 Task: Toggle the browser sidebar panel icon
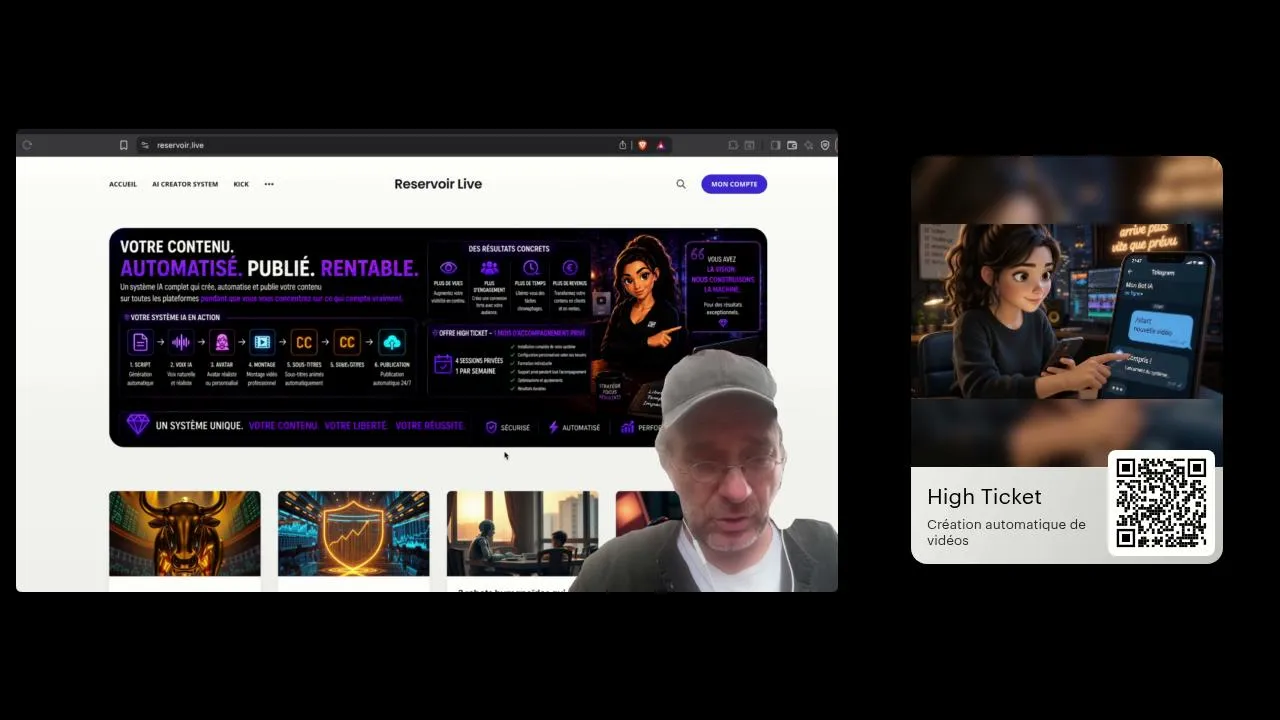click(x=775, y=145)
